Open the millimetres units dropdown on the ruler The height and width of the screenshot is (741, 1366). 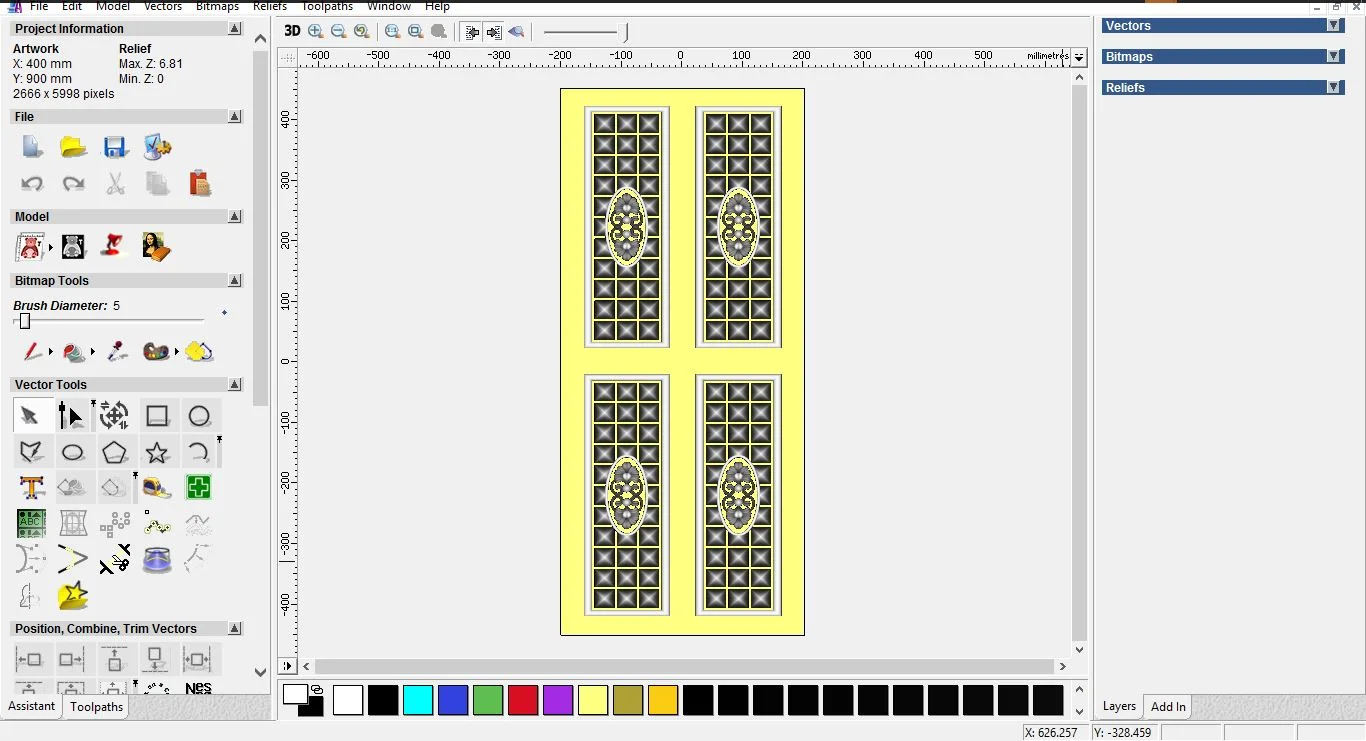click(x=1078, y=57)
